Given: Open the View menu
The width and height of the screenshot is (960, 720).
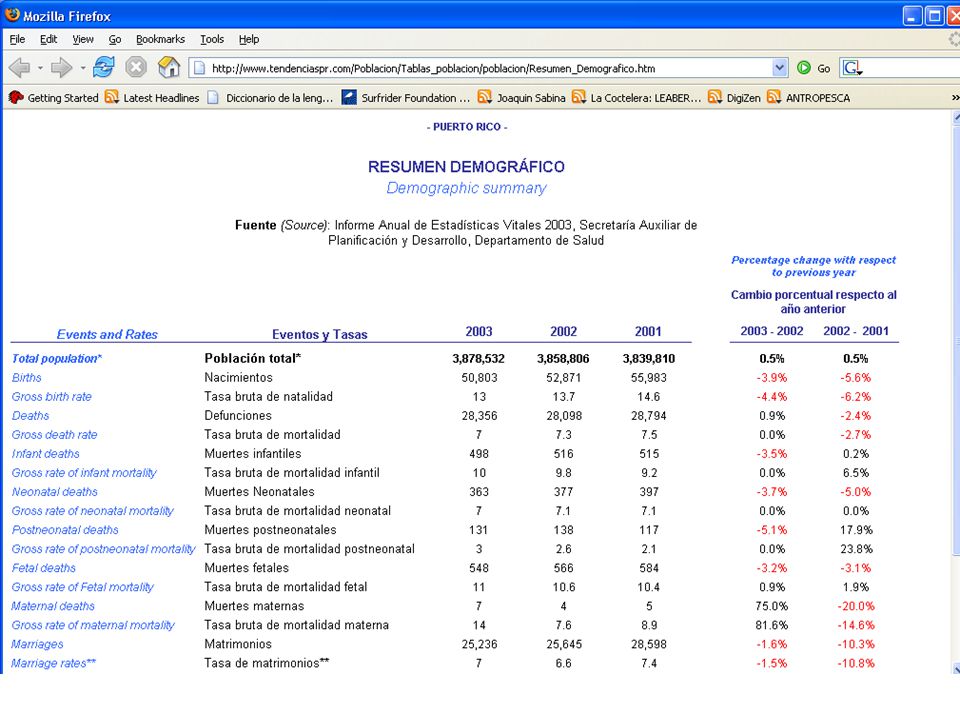Looking at the screenshot, I should 83,39.
